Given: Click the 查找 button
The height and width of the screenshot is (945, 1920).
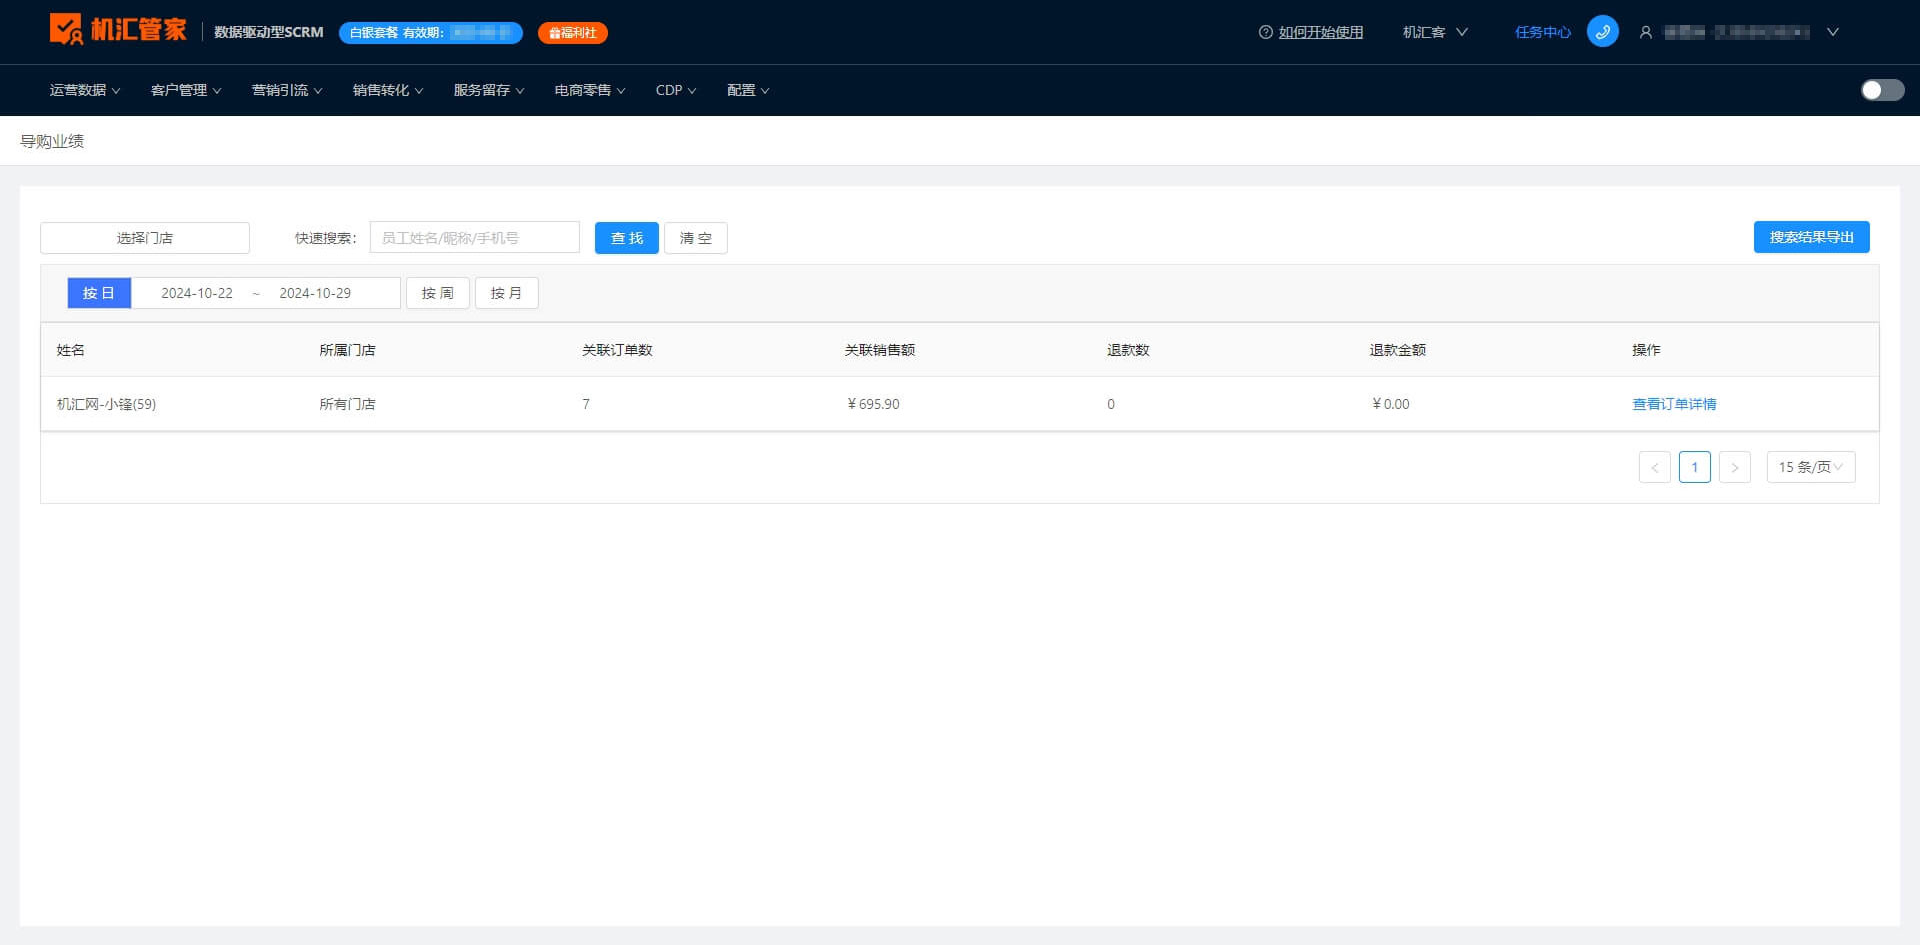Looking at the screenshot, I should tap(627, 238).
